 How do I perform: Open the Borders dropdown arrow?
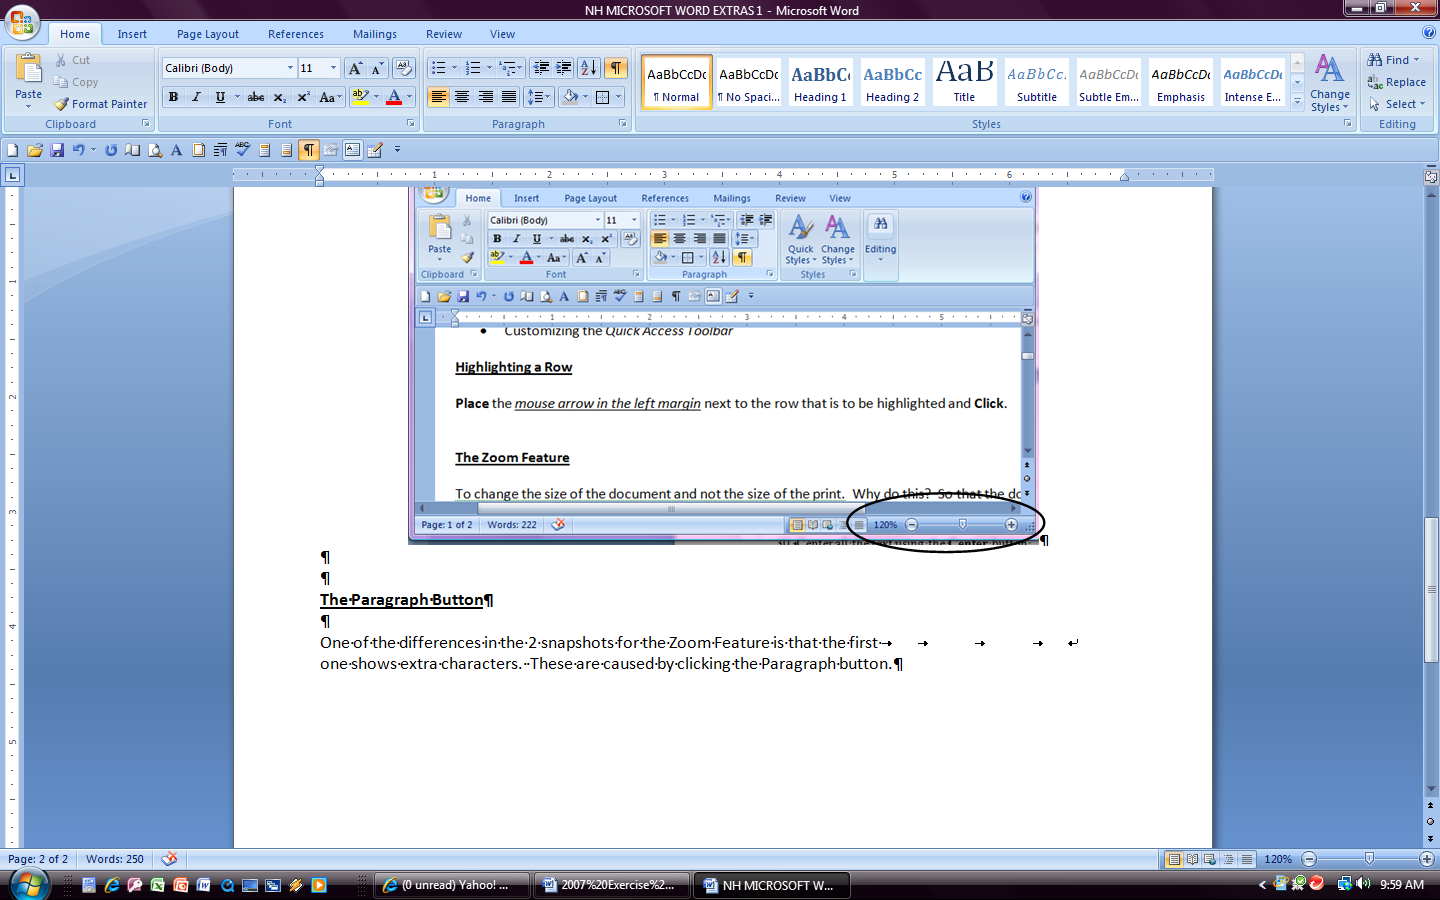click(x=618, y=97)
